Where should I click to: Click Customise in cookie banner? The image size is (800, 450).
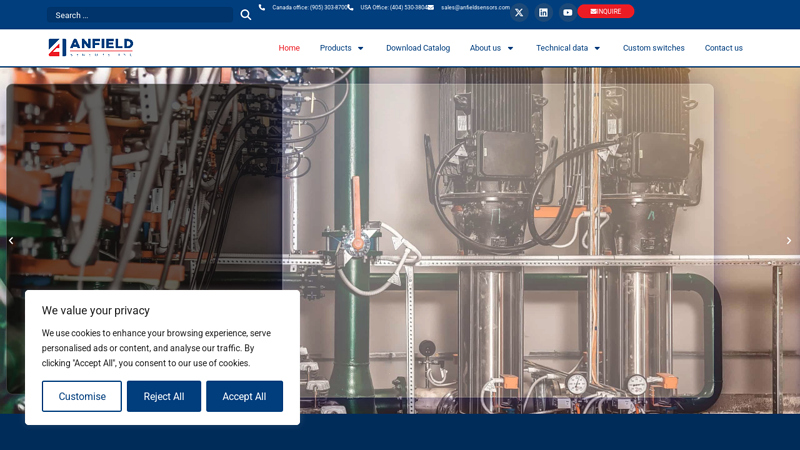click(x=82, y=396)
